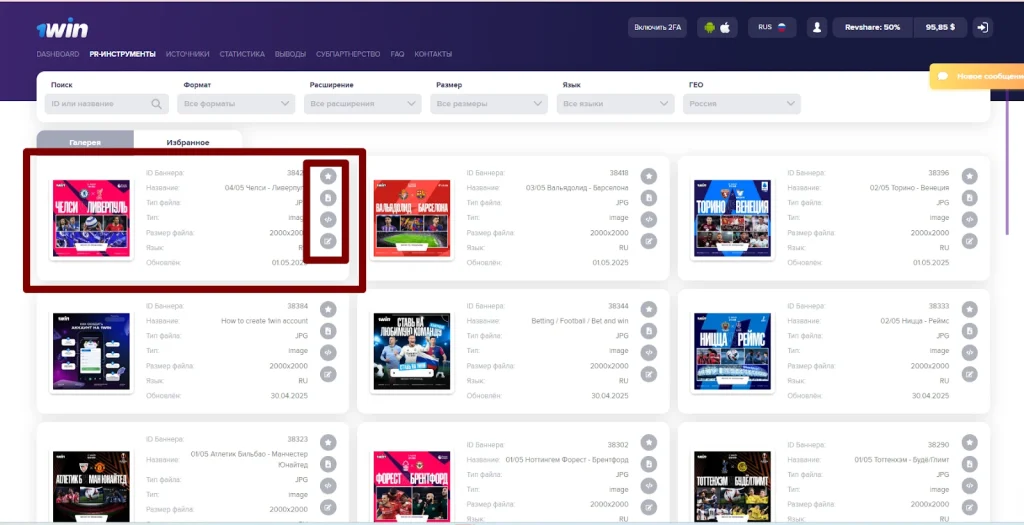Open the Челси Ливерпуль banner thumbnail

tap(91, 218)
